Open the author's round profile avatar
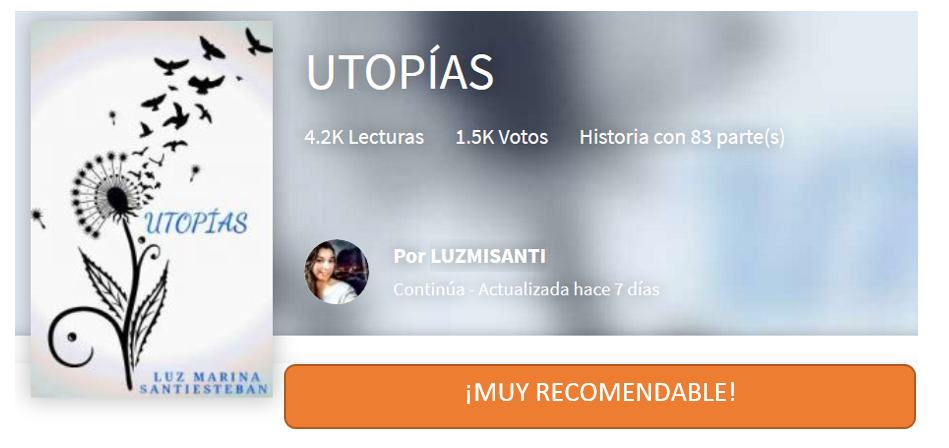Image resolution: width=949 pixels, height=448 pixels. [337, 271]
